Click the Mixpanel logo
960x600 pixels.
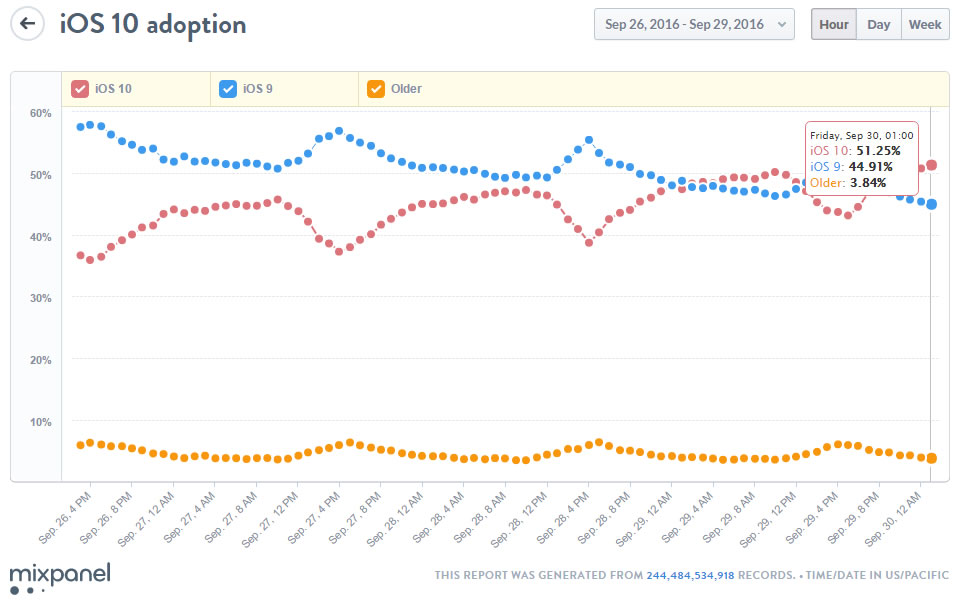[x=59, y=576]
